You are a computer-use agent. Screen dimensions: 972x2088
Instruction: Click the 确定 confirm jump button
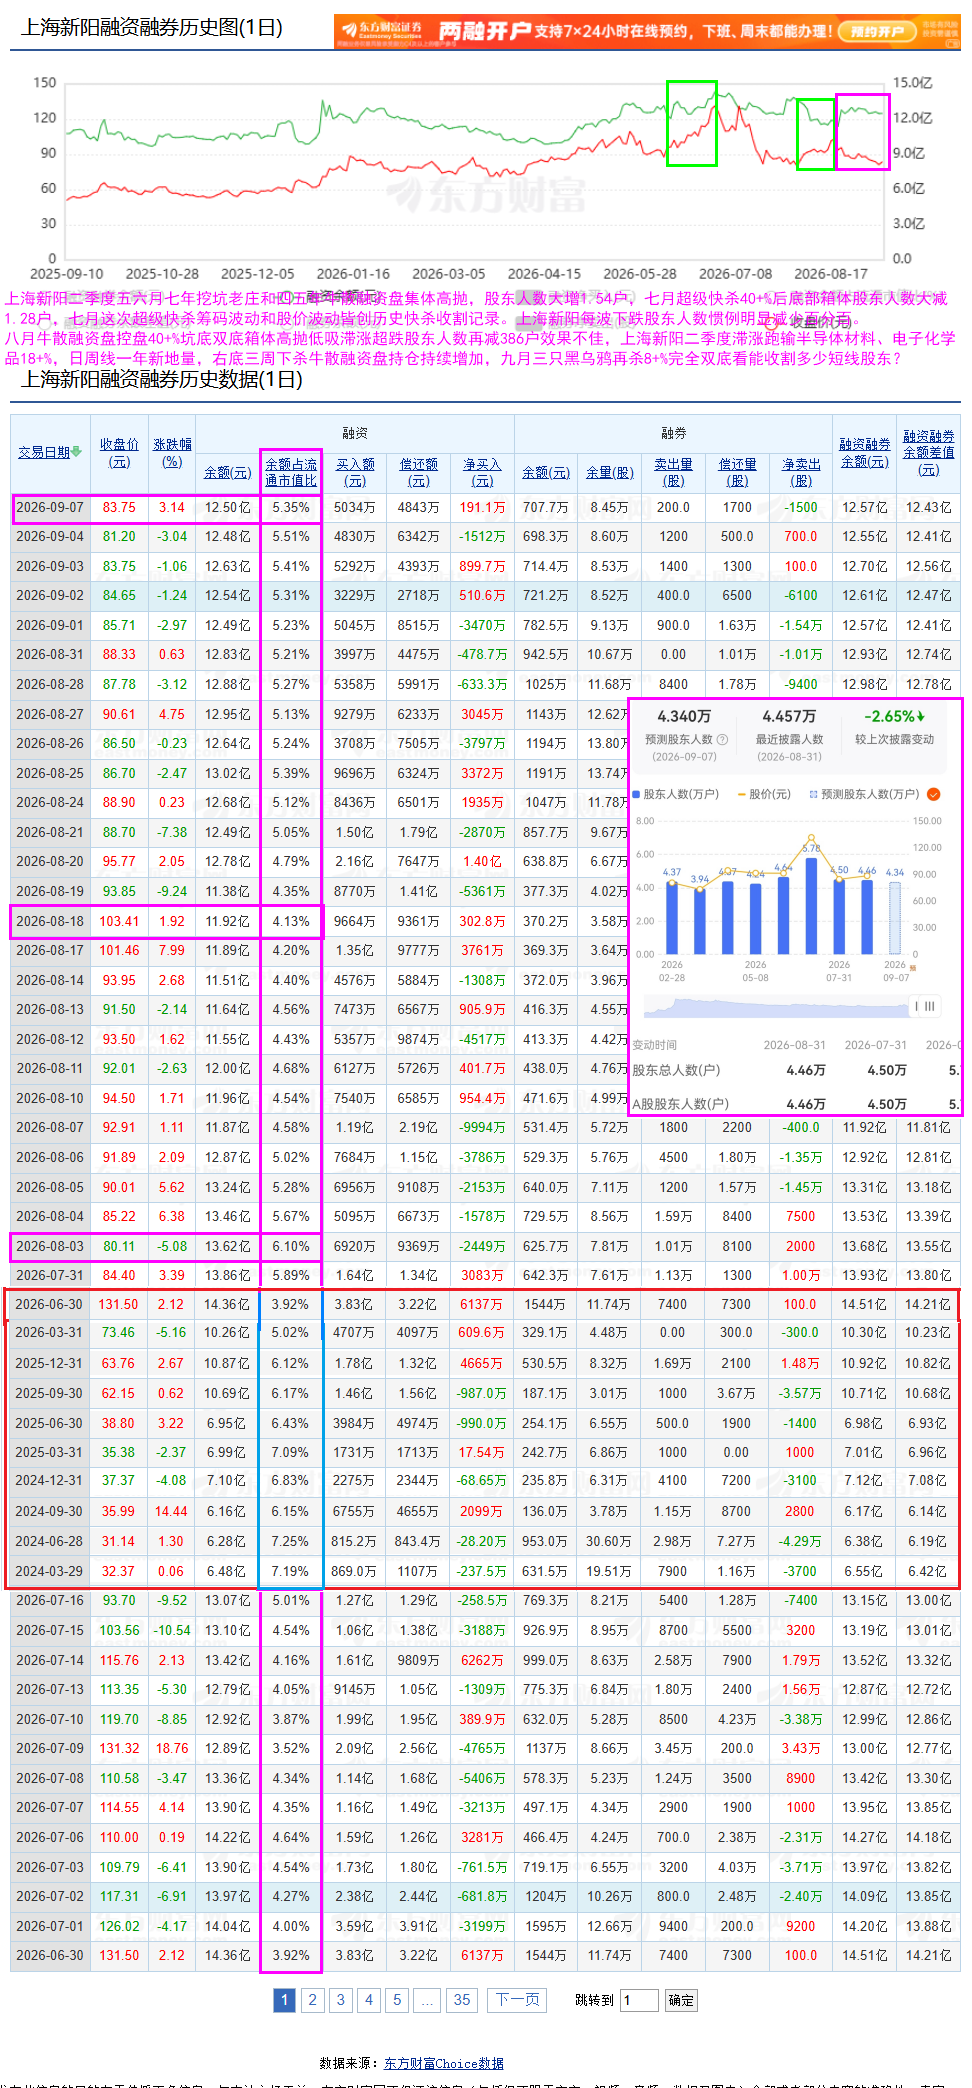pyautogui.click(x=681, y=2000)
